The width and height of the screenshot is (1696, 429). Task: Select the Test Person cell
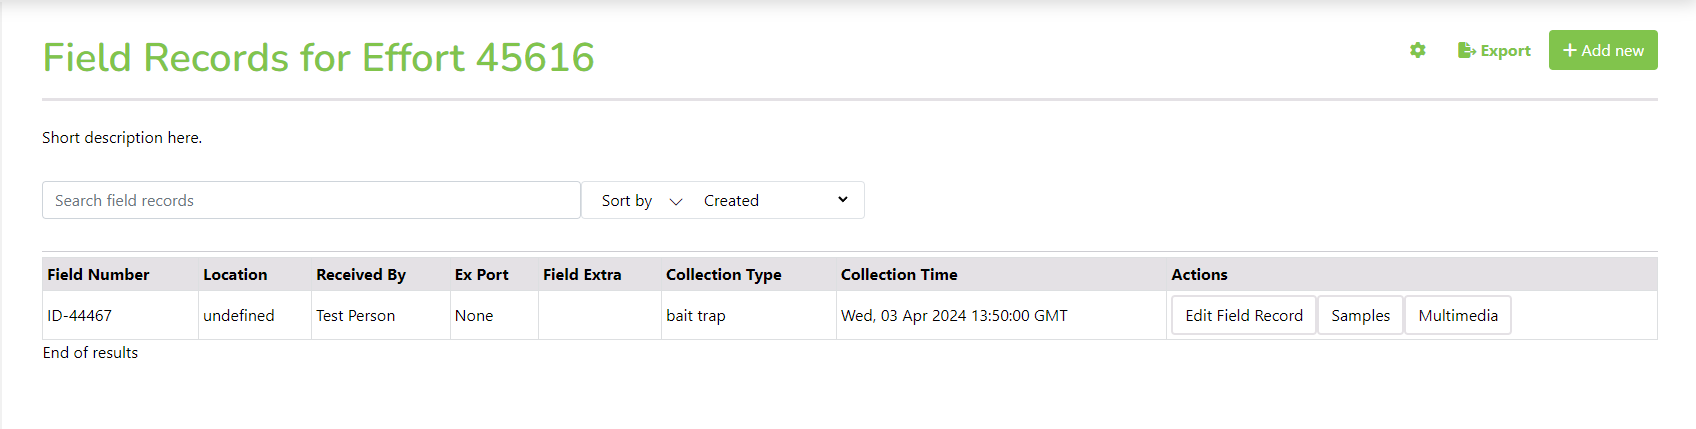pos(381,315)
